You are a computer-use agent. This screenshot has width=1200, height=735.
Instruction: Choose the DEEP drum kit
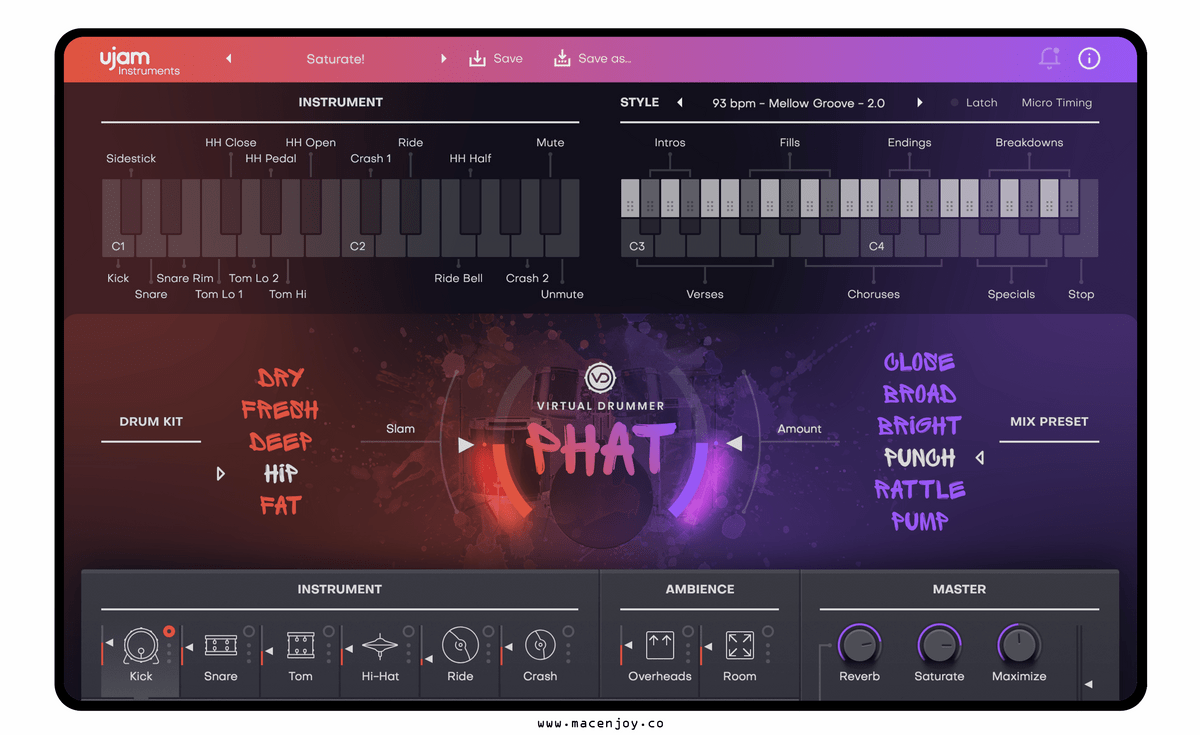pos(280,442)
